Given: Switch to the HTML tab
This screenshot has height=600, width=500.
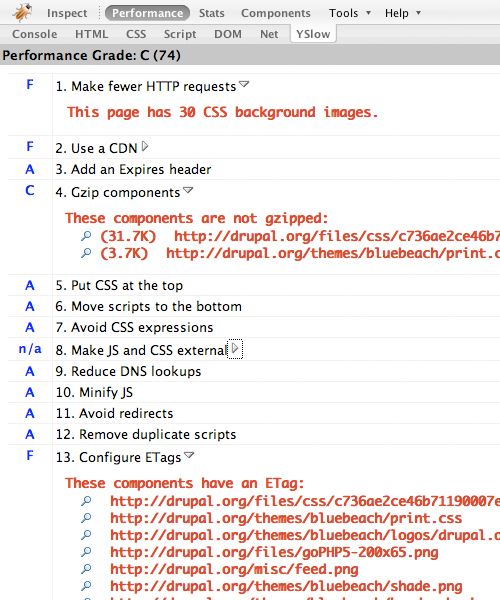Looking at the screenshot, I should click(91, 34).
